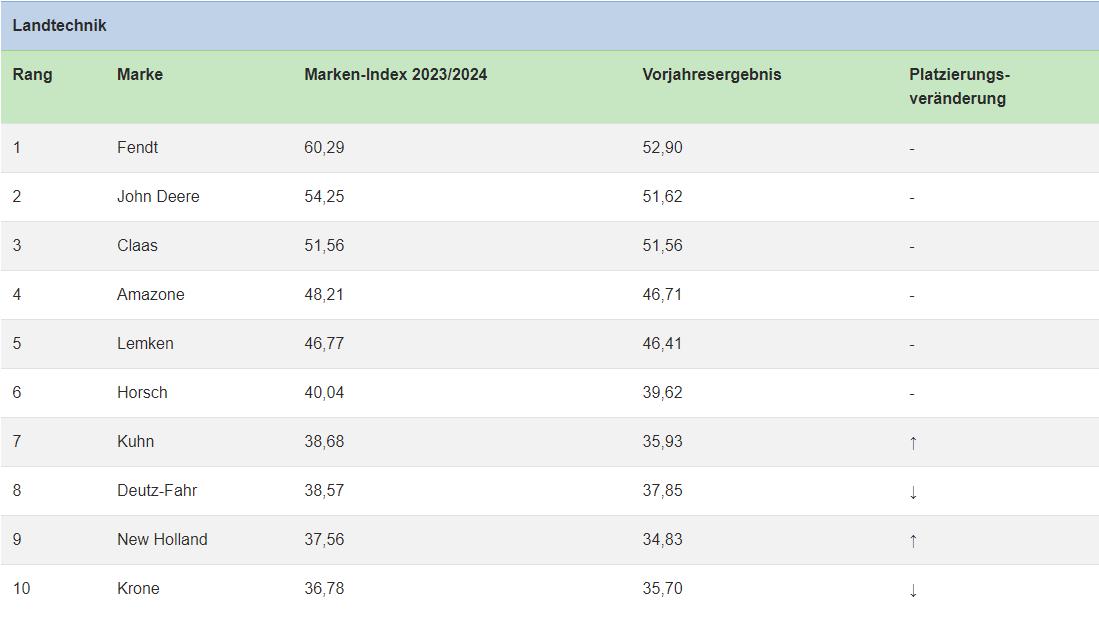Select Fendt's index value 60,29
The height and width of the screenshot is (623, 1099).
(x=324, y=148)
